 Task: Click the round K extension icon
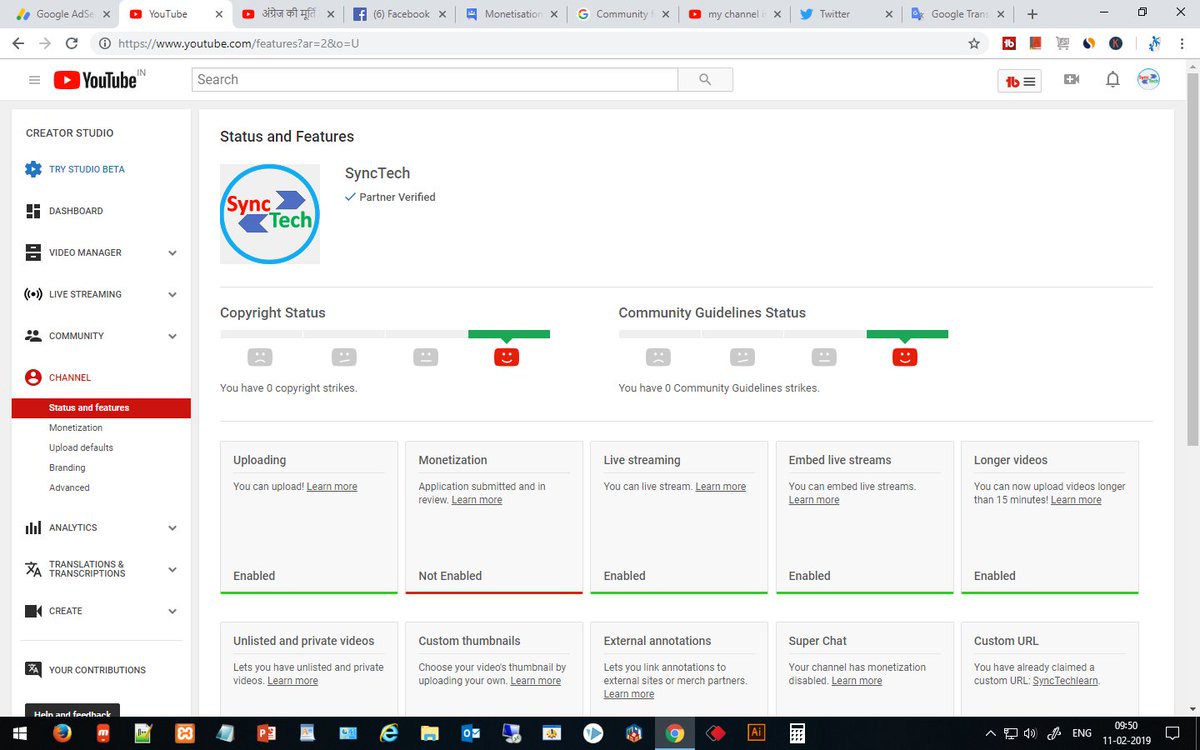(x=1116, y=44)
